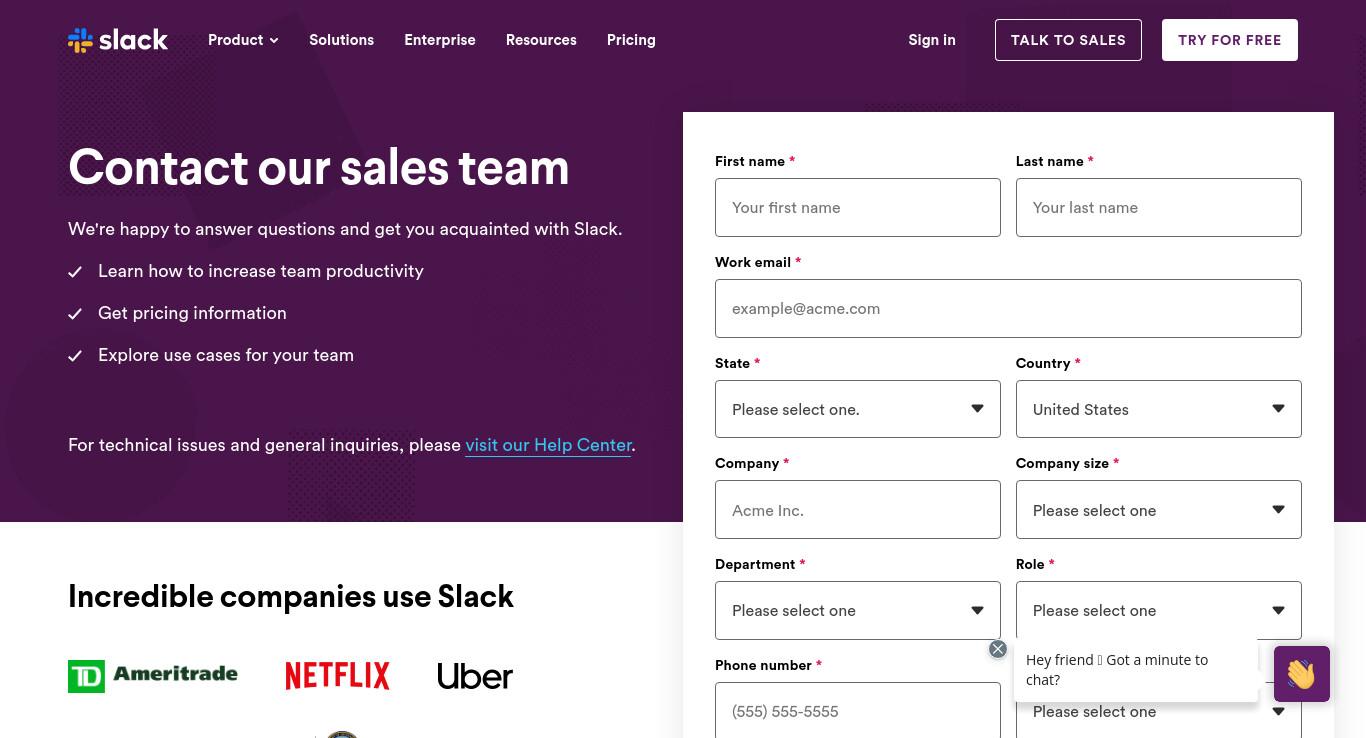
Task: Click the Uber logo
Action: (475, 676)
